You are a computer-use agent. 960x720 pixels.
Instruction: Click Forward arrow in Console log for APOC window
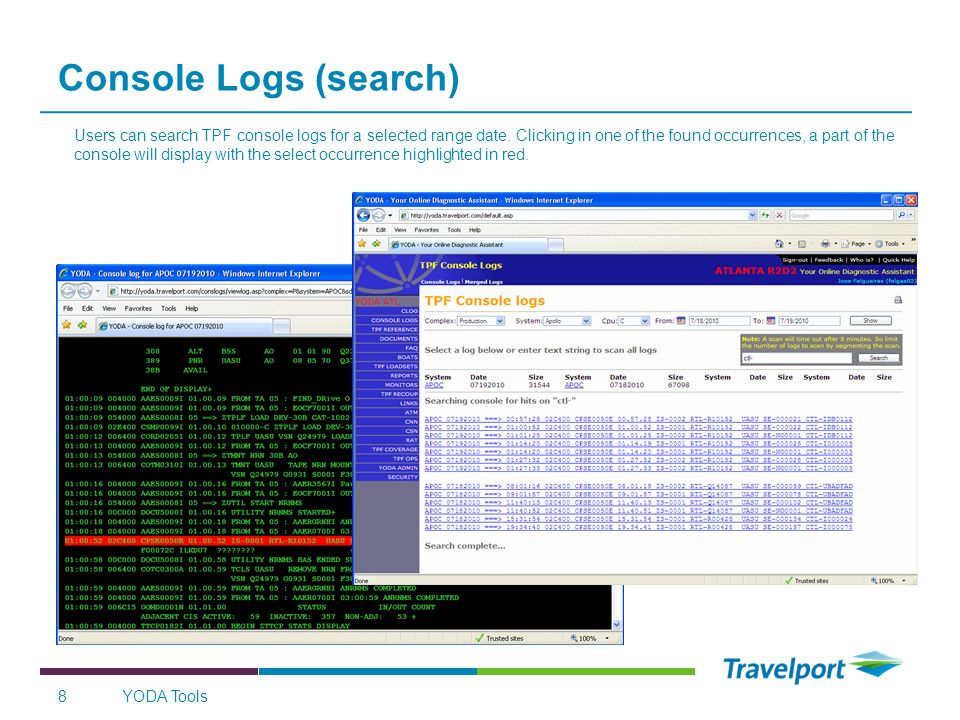[x=84, y=291]
